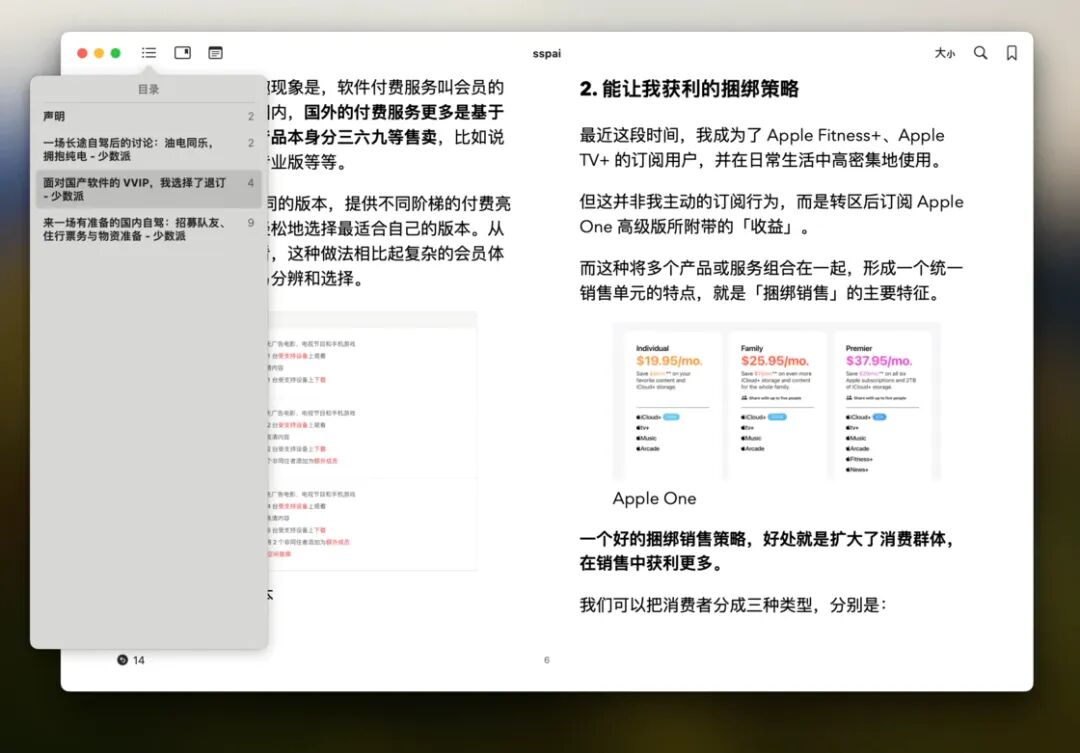Jump to 来一场有准备的国内自驾 chapter
1080x753 pixels.
[149, 229]
